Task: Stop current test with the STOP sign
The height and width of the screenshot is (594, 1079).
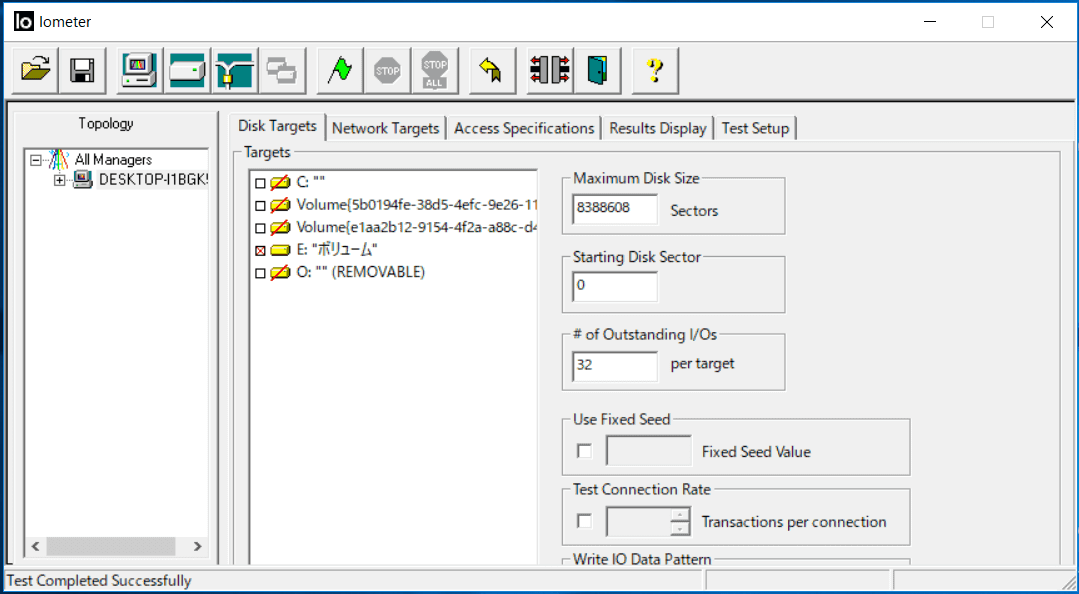Action: (x=387, y=70)
